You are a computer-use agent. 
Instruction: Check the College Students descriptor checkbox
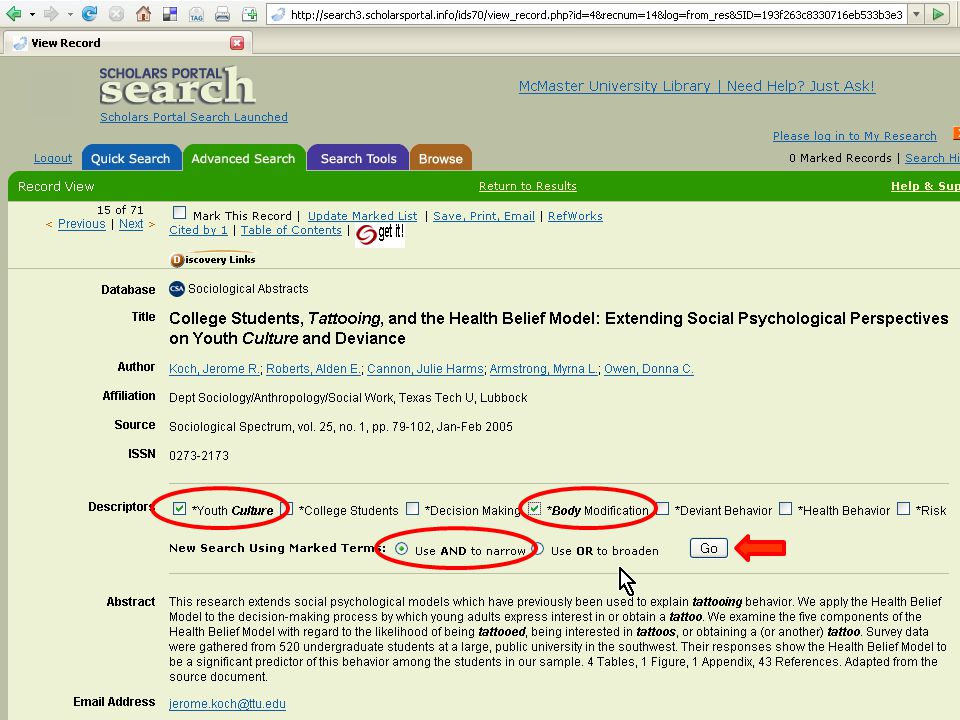click(x=287, y=508)
